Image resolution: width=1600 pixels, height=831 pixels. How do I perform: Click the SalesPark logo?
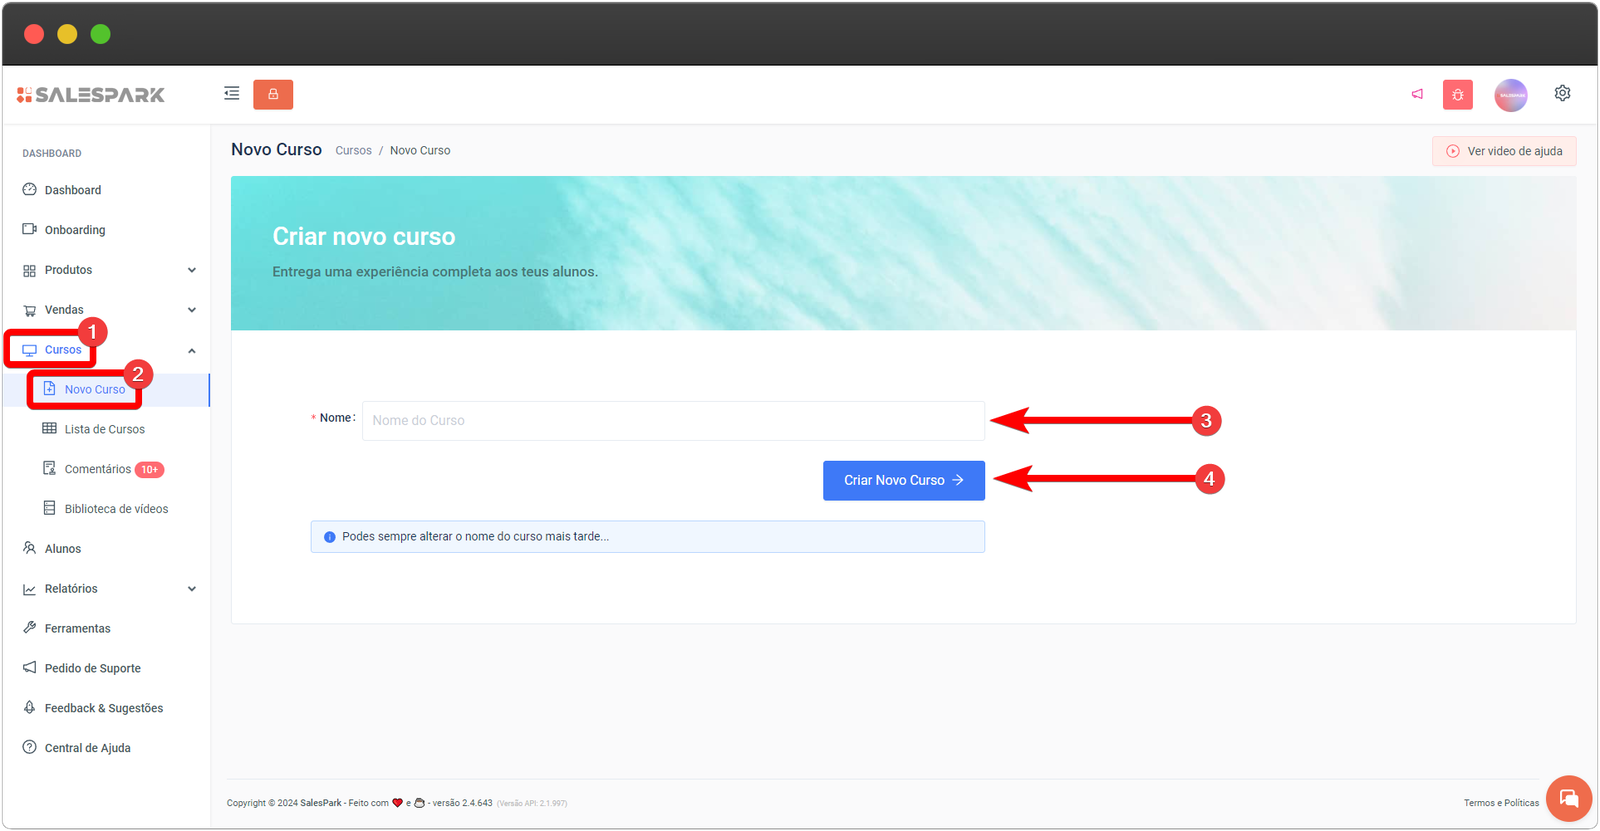tap(91, 95)
